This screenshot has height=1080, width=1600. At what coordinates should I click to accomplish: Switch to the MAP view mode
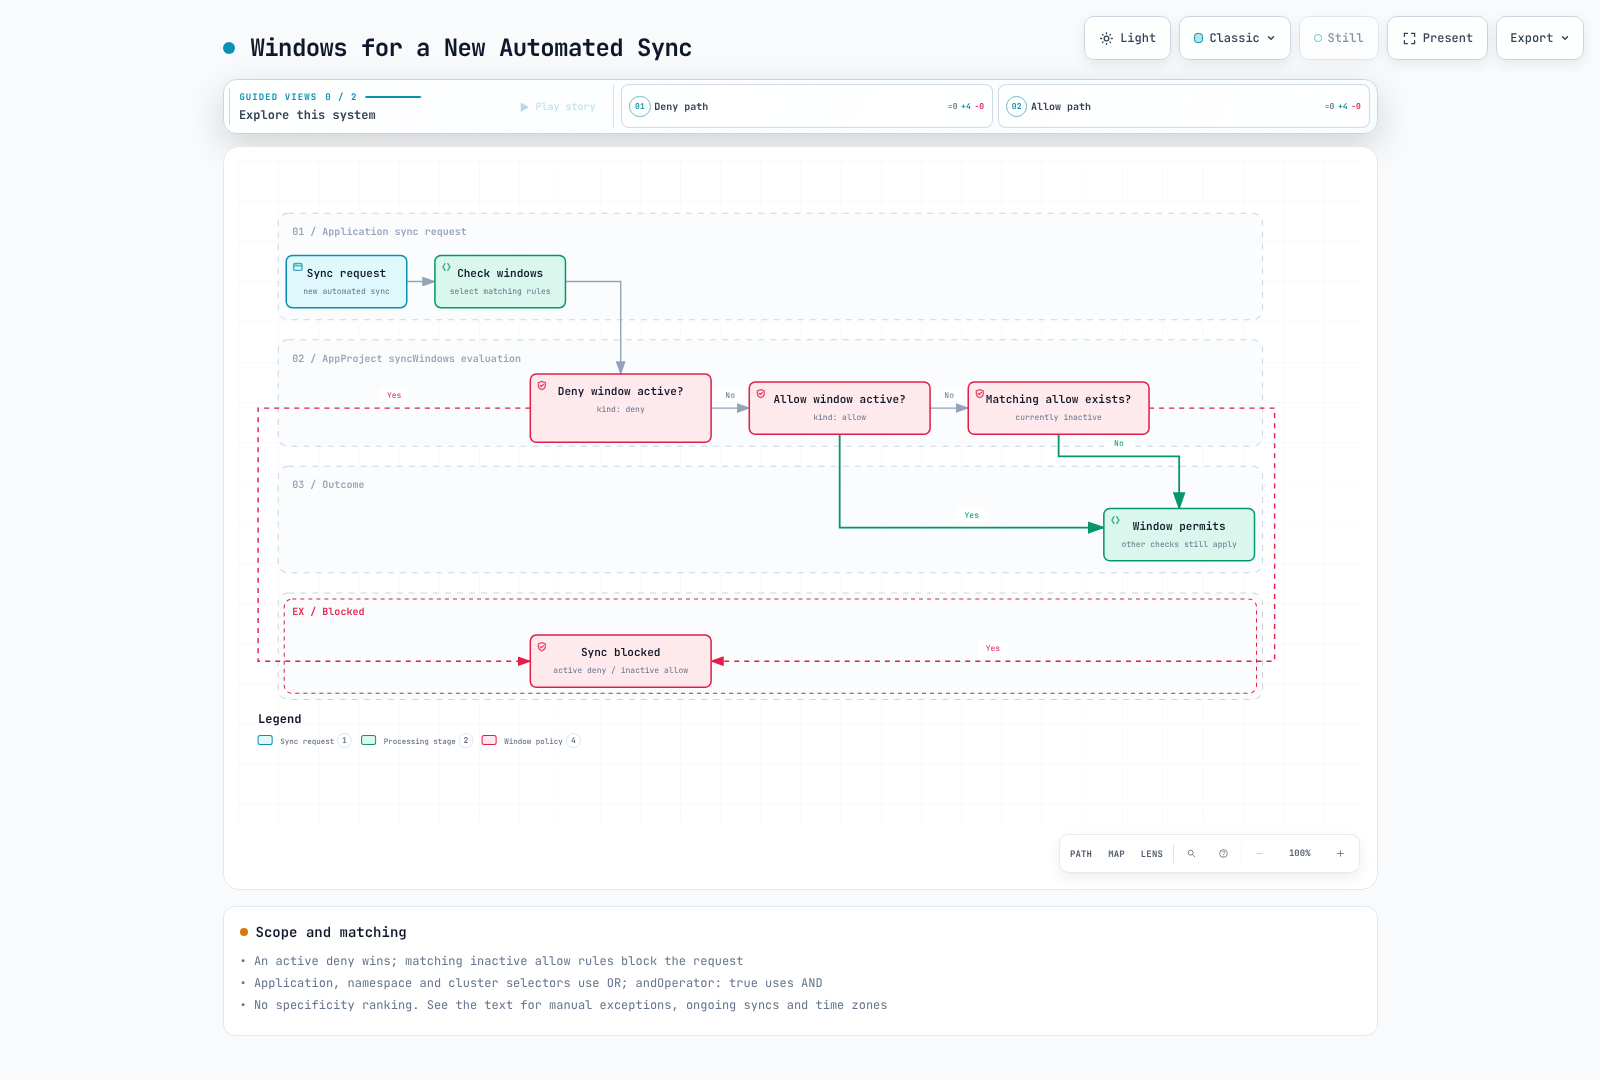(x=1117, y=854)
